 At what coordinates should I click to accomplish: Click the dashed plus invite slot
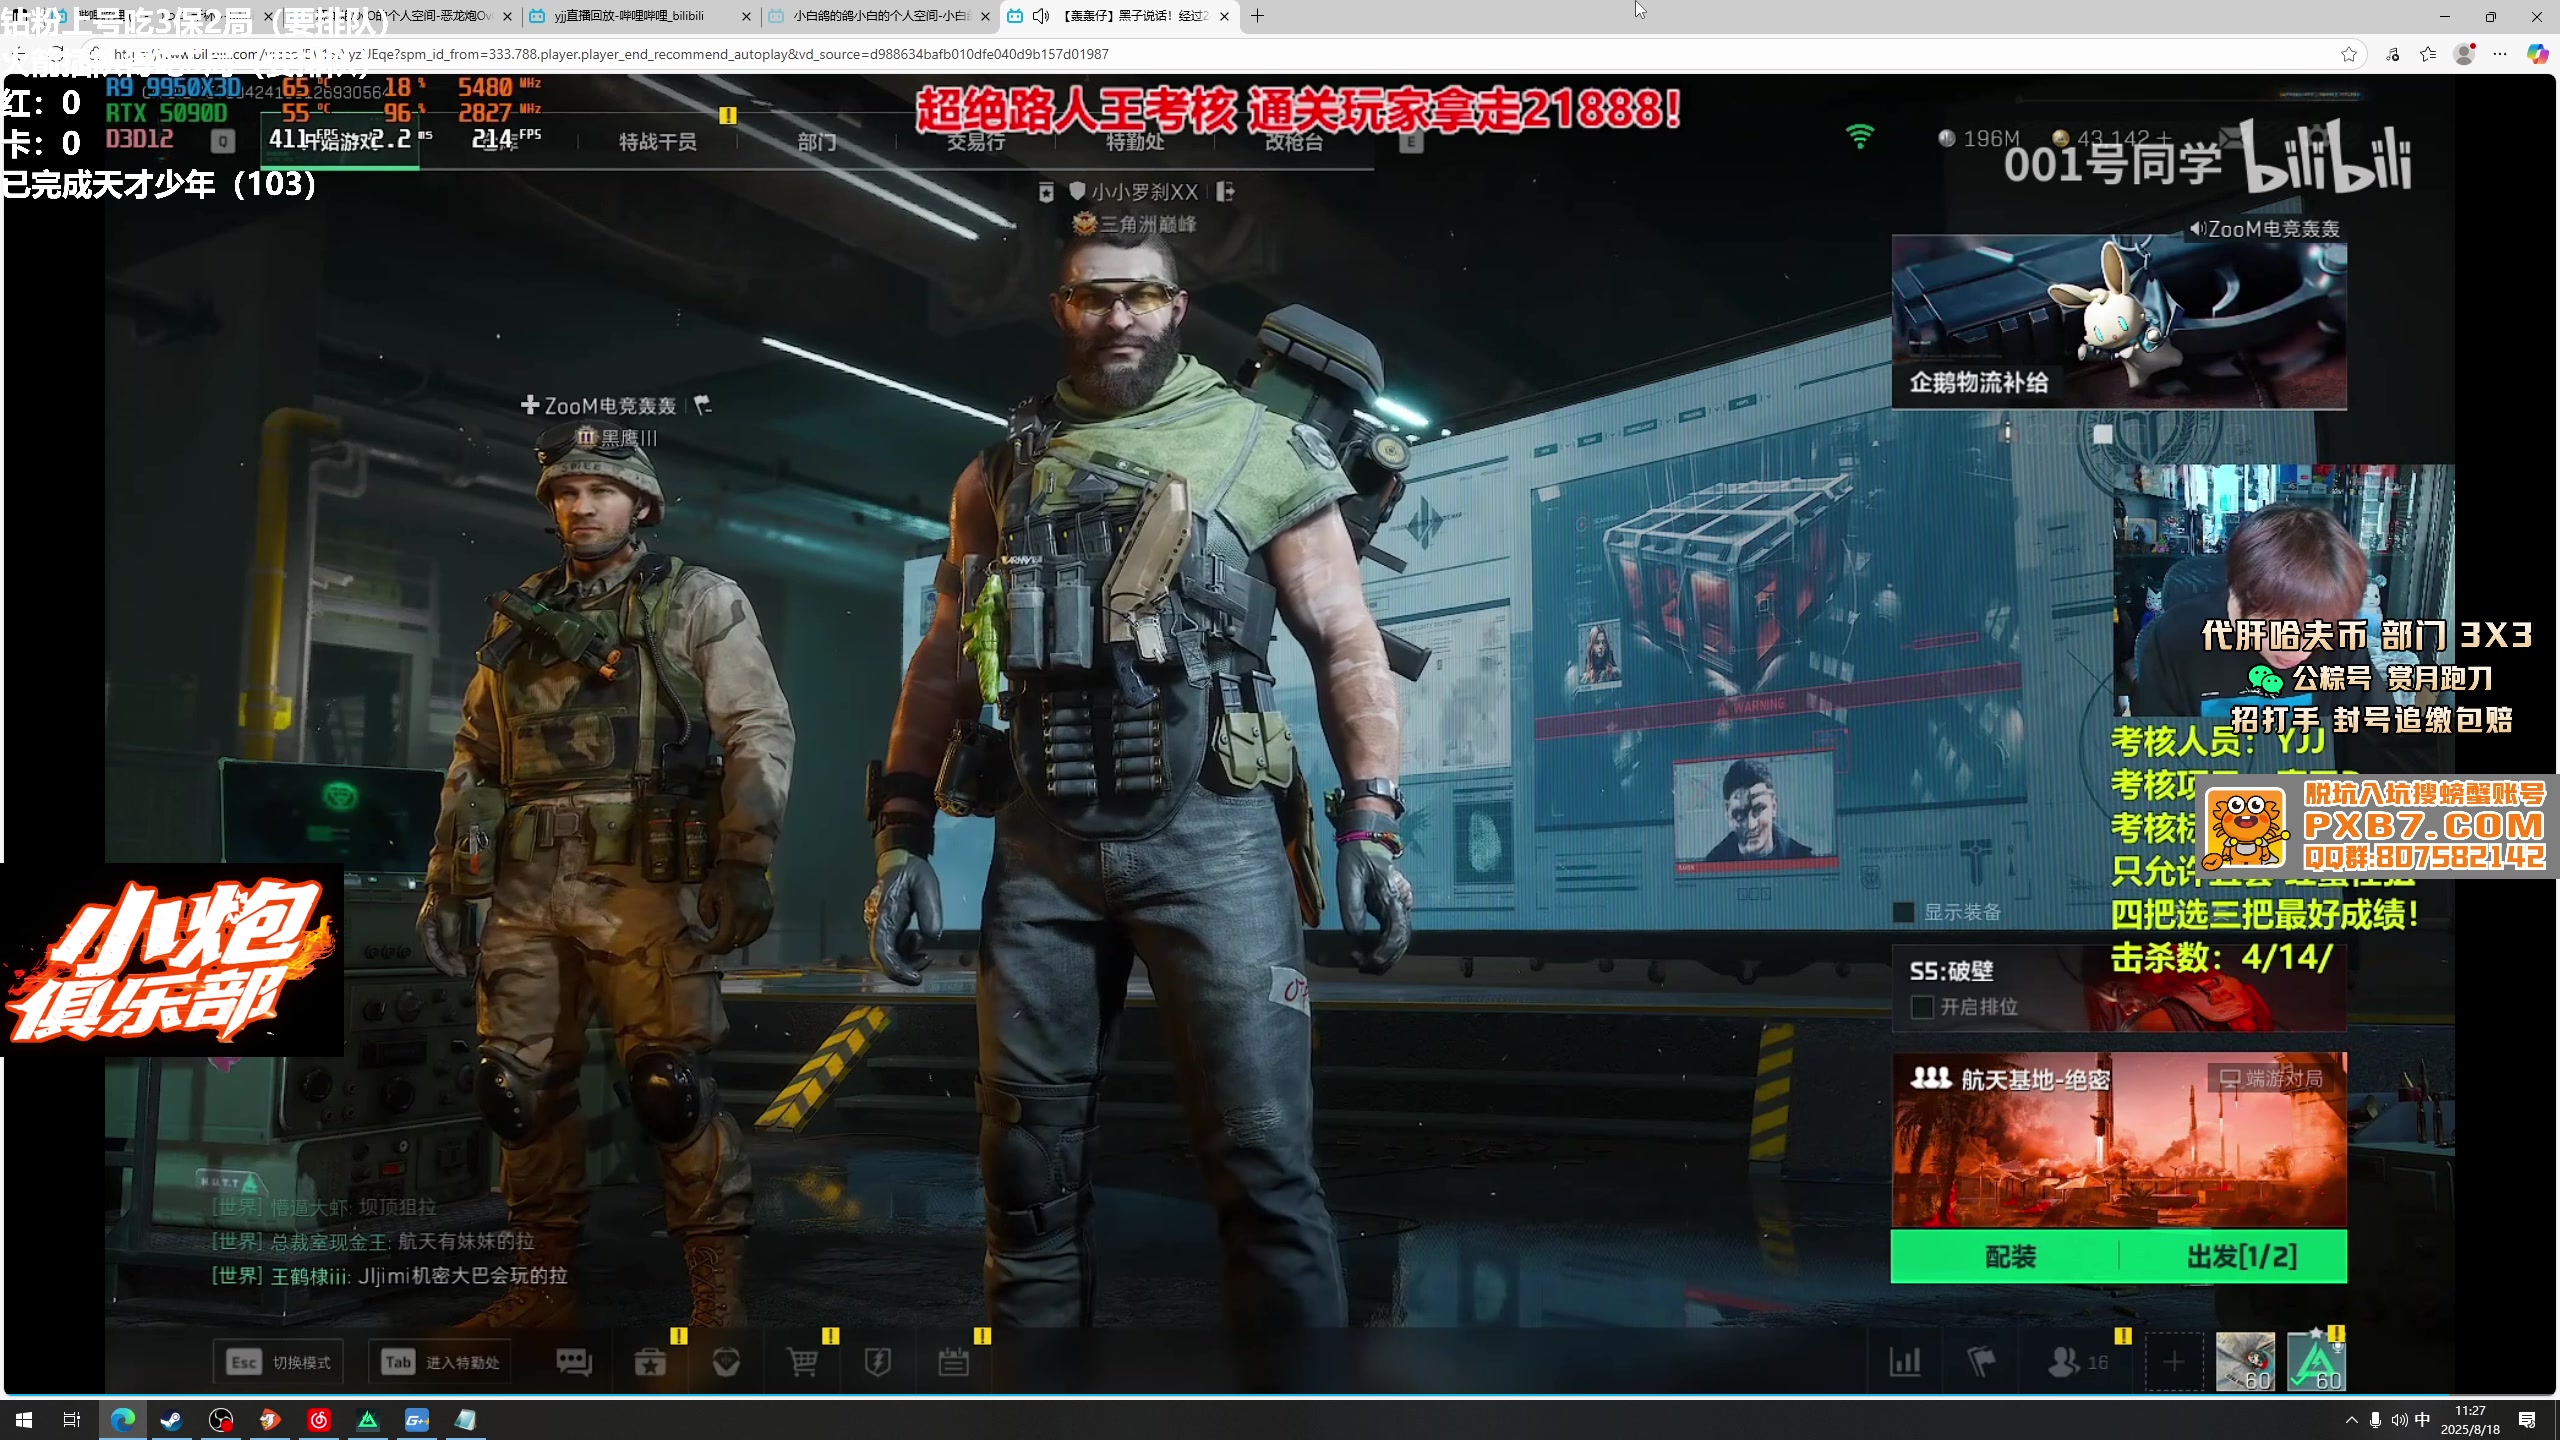[2174, 1362]
